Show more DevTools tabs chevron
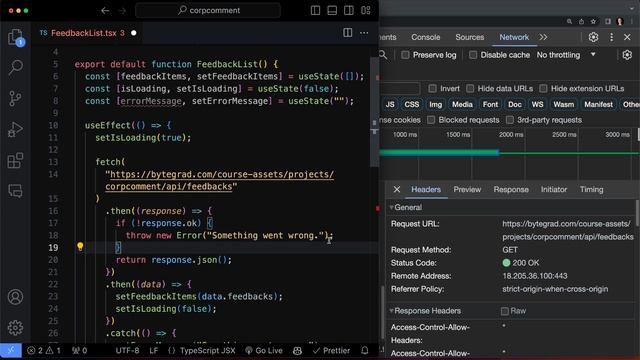Image resolution: width=640 pixels, height=360 pixels. [x=543, y=37]
